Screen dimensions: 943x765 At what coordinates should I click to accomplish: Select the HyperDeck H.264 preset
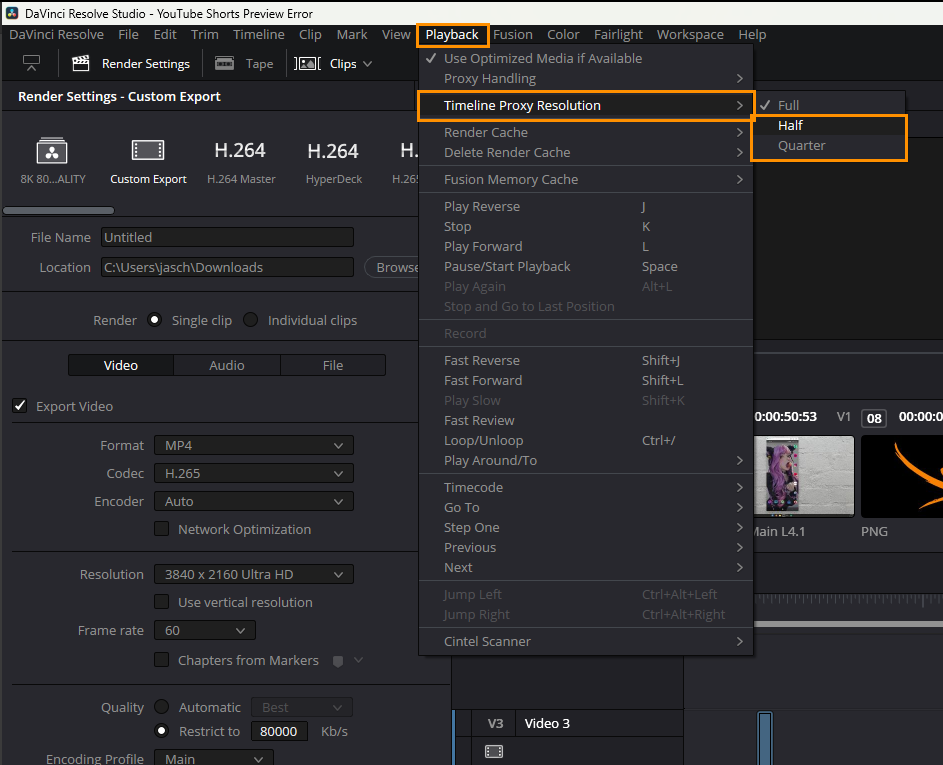[334, 161]
